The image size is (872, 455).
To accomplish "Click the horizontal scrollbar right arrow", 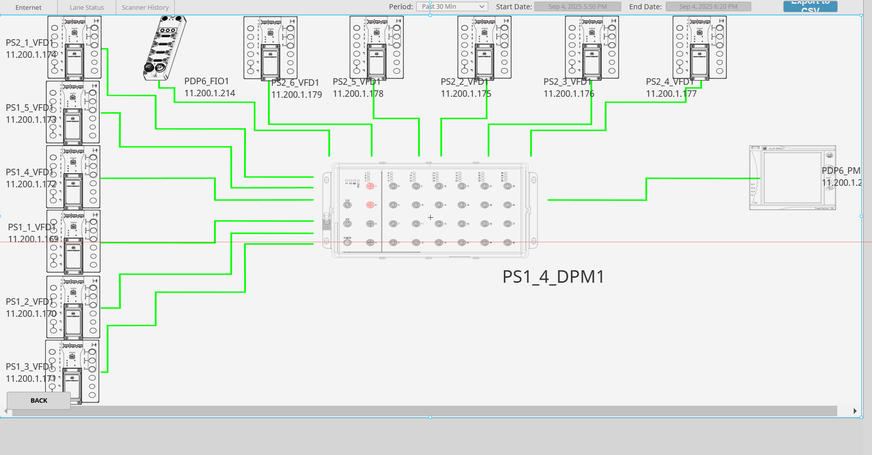I will [x=855, y=411].
